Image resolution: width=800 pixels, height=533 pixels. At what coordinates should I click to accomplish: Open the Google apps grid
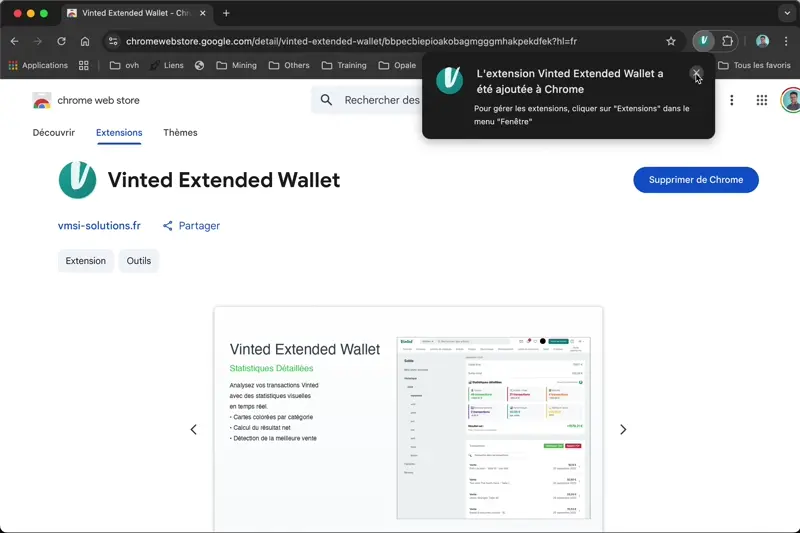[762, 100]
